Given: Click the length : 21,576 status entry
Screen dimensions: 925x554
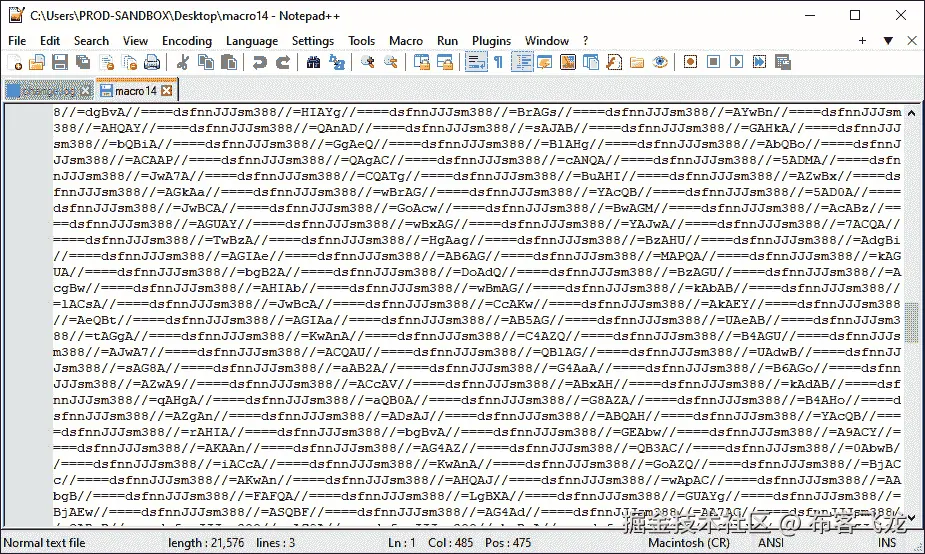Looking at the screenshot, I should (206, 542).
